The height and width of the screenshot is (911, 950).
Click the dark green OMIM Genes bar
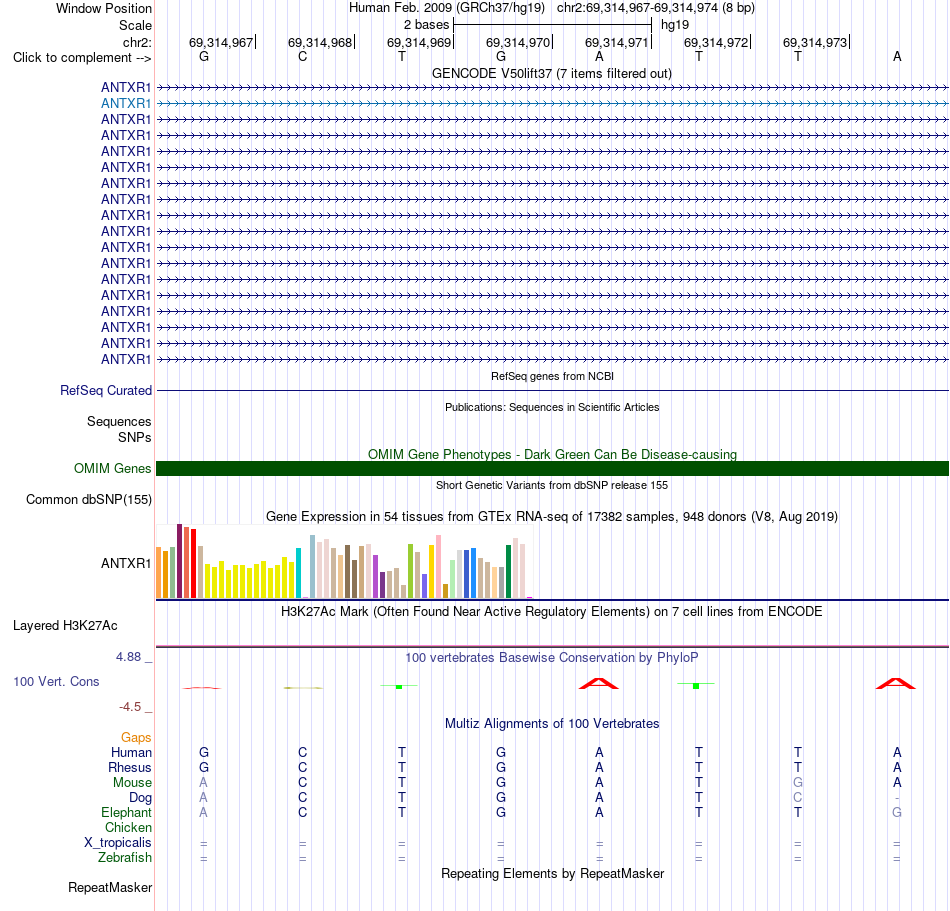(x=552, y=468)
